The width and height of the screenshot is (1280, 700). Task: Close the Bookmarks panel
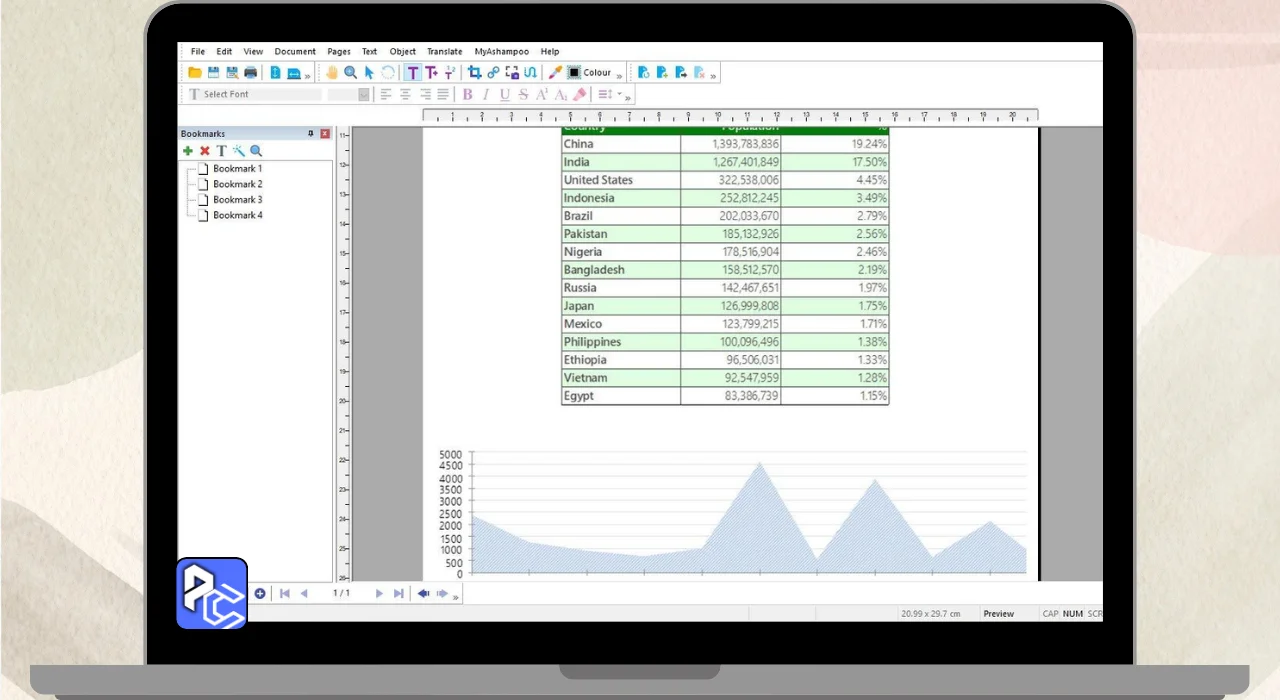coord(325,133)
